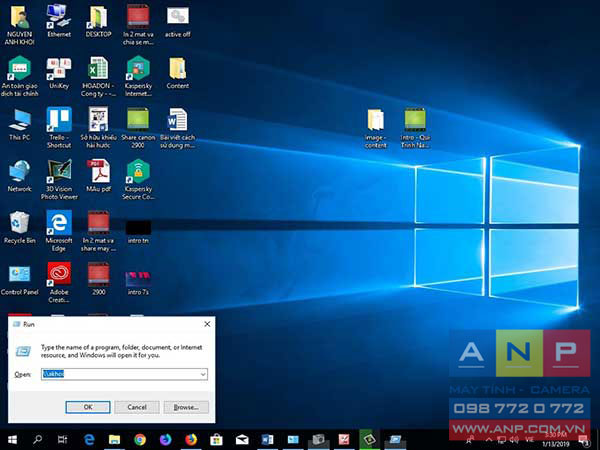This screenshot has height=450, width=600.
Task: Expand the Open combo box dropdown arrow
Action: (x=203, y=374)
